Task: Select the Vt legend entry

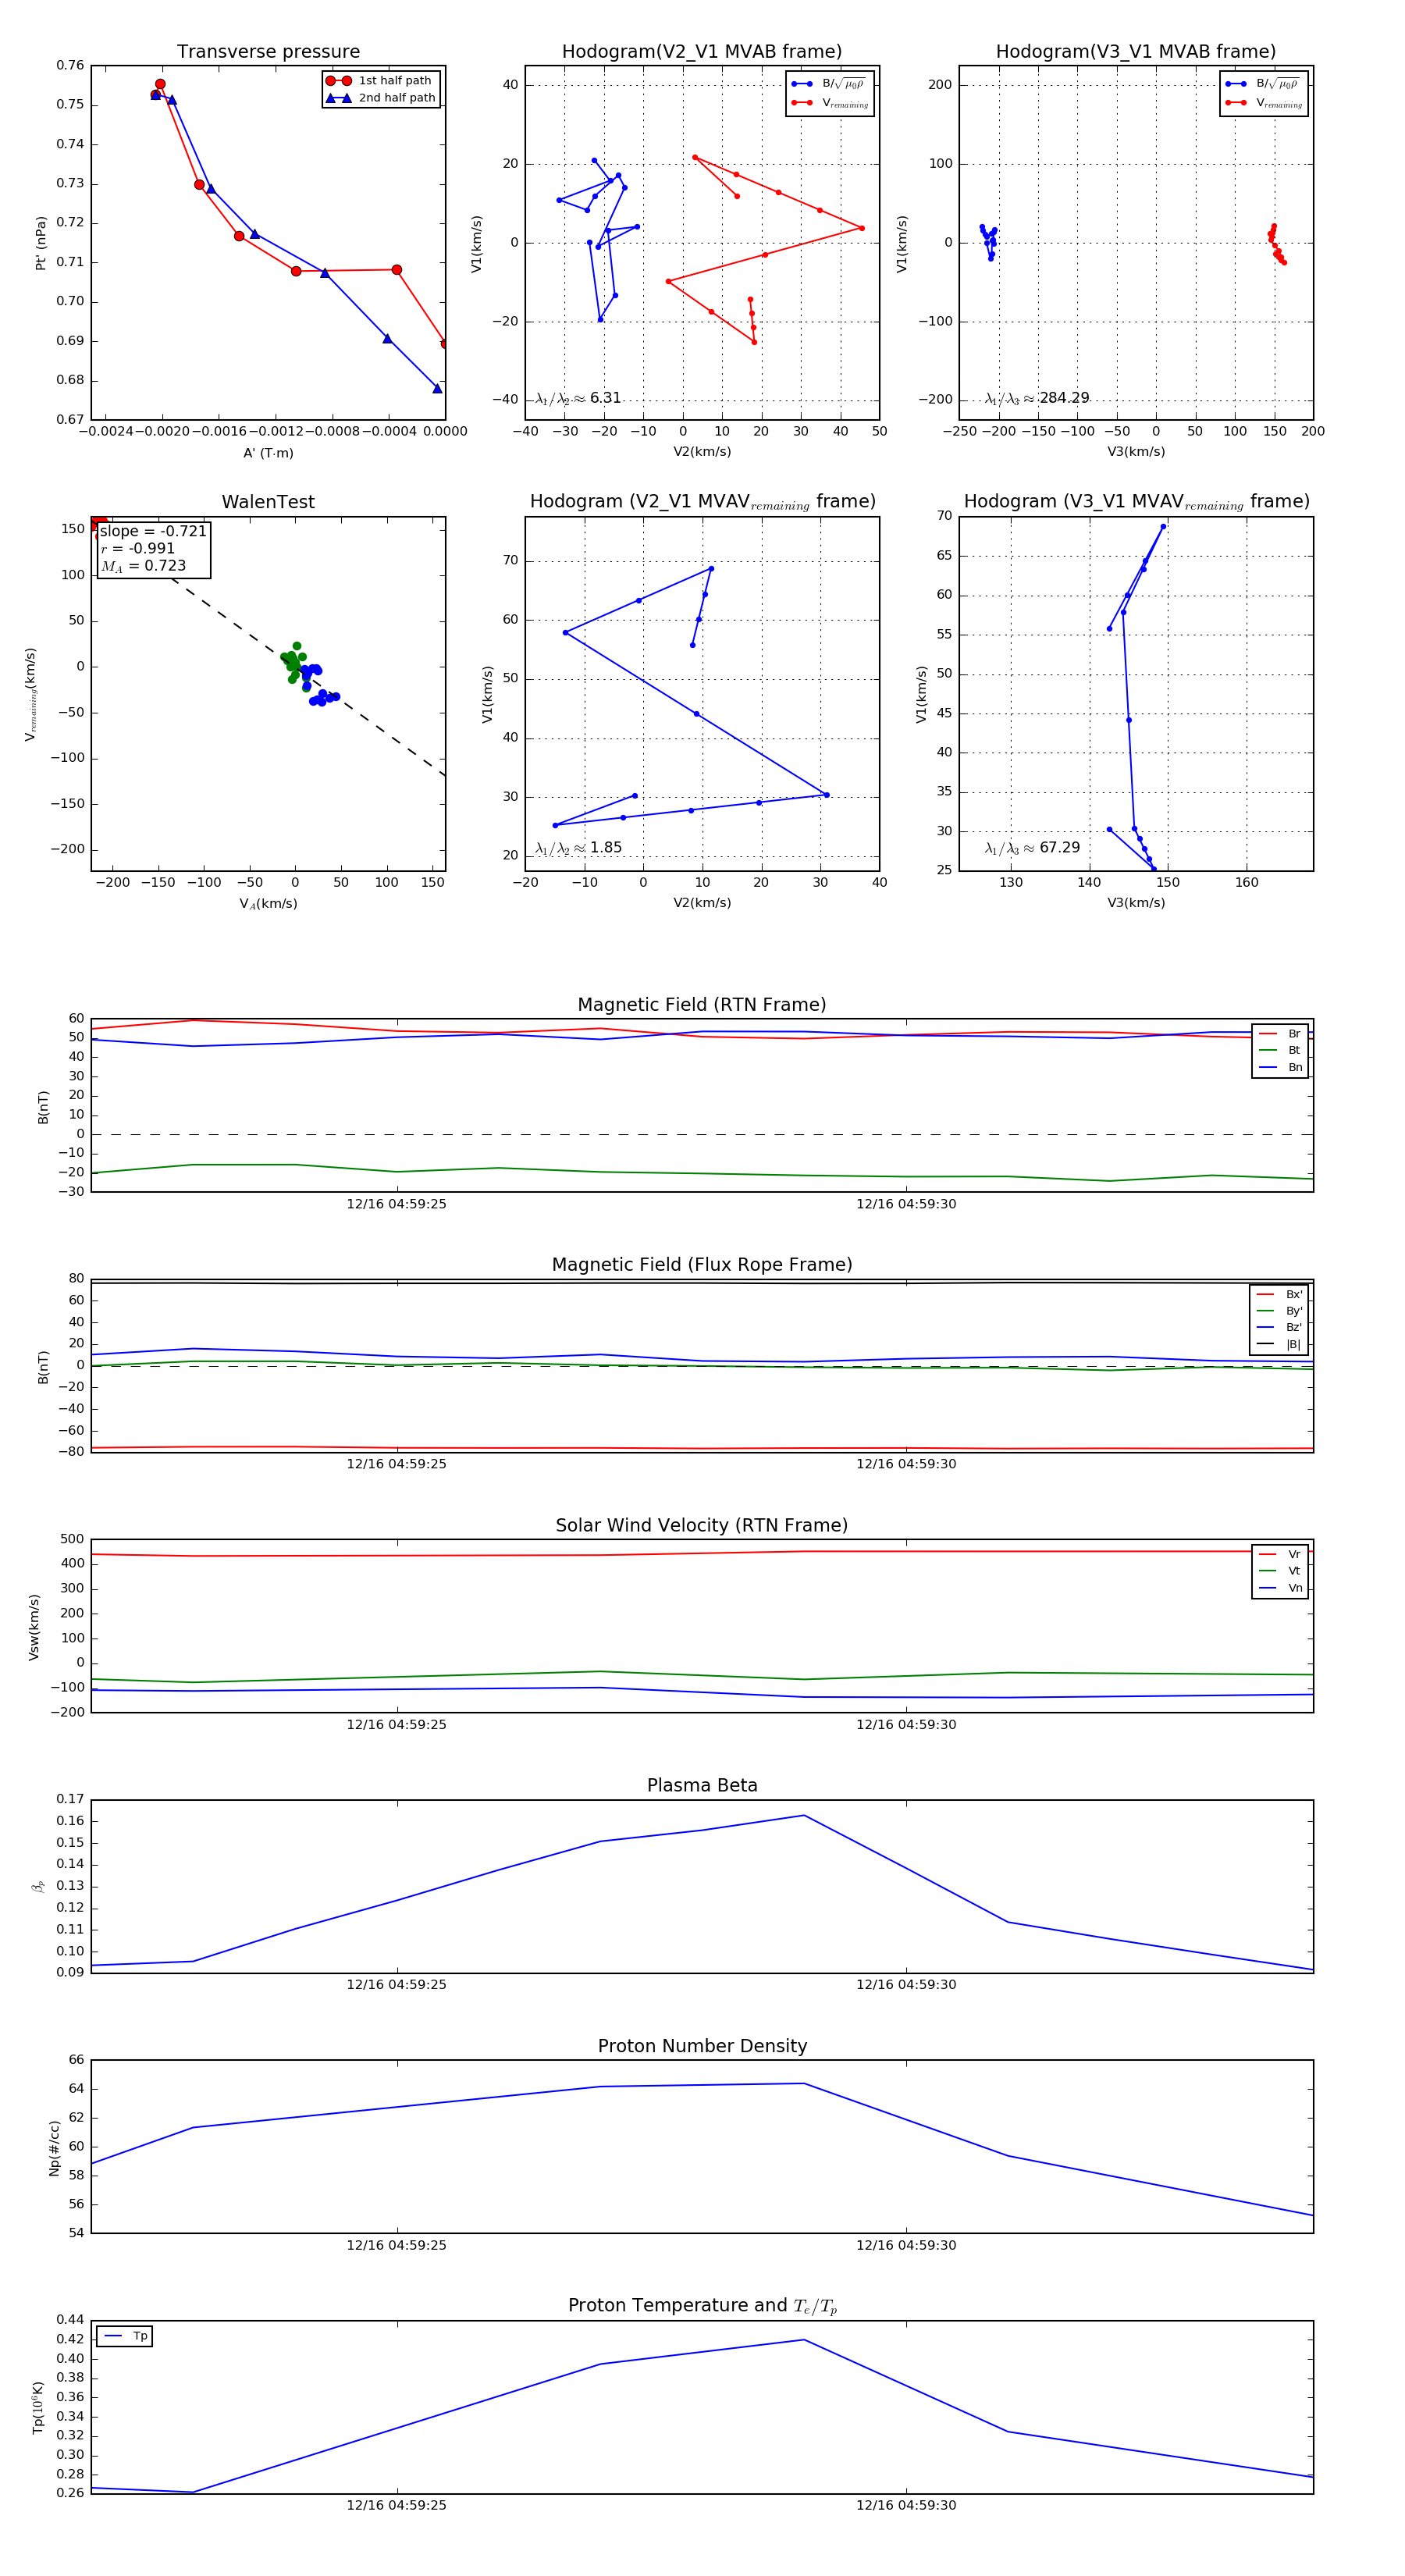Action: click(x=1280, y=1571)
